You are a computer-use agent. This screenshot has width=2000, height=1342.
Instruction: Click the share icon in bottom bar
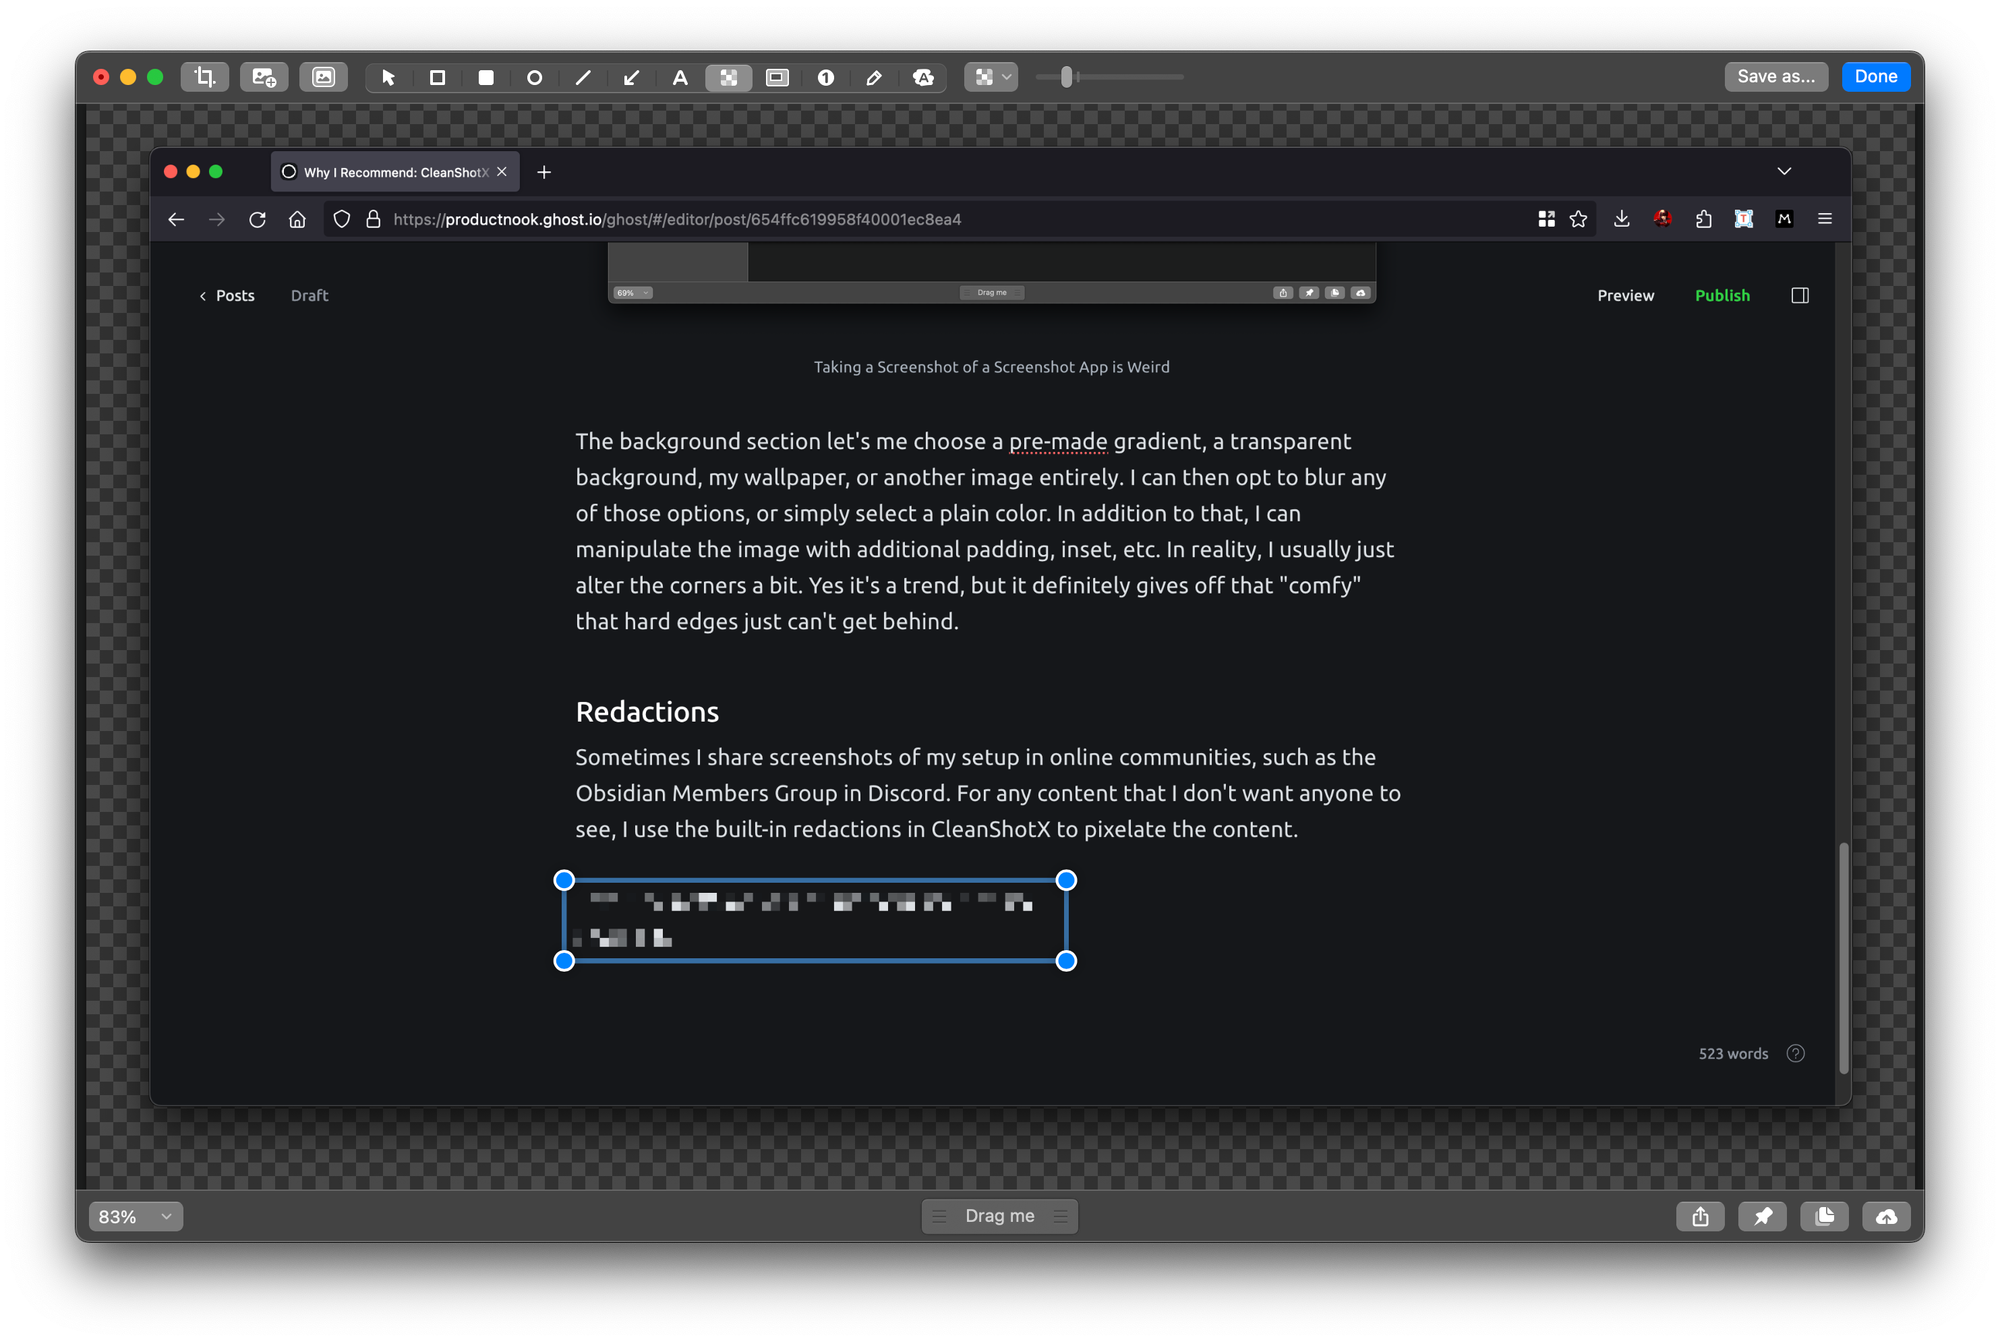click(1700, 1216)
